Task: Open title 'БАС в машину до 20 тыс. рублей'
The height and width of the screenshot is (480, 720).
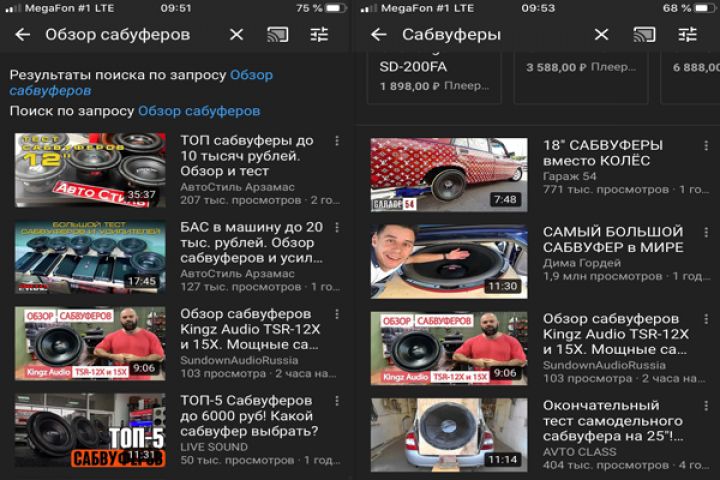Action: click(x=252, y=243)
